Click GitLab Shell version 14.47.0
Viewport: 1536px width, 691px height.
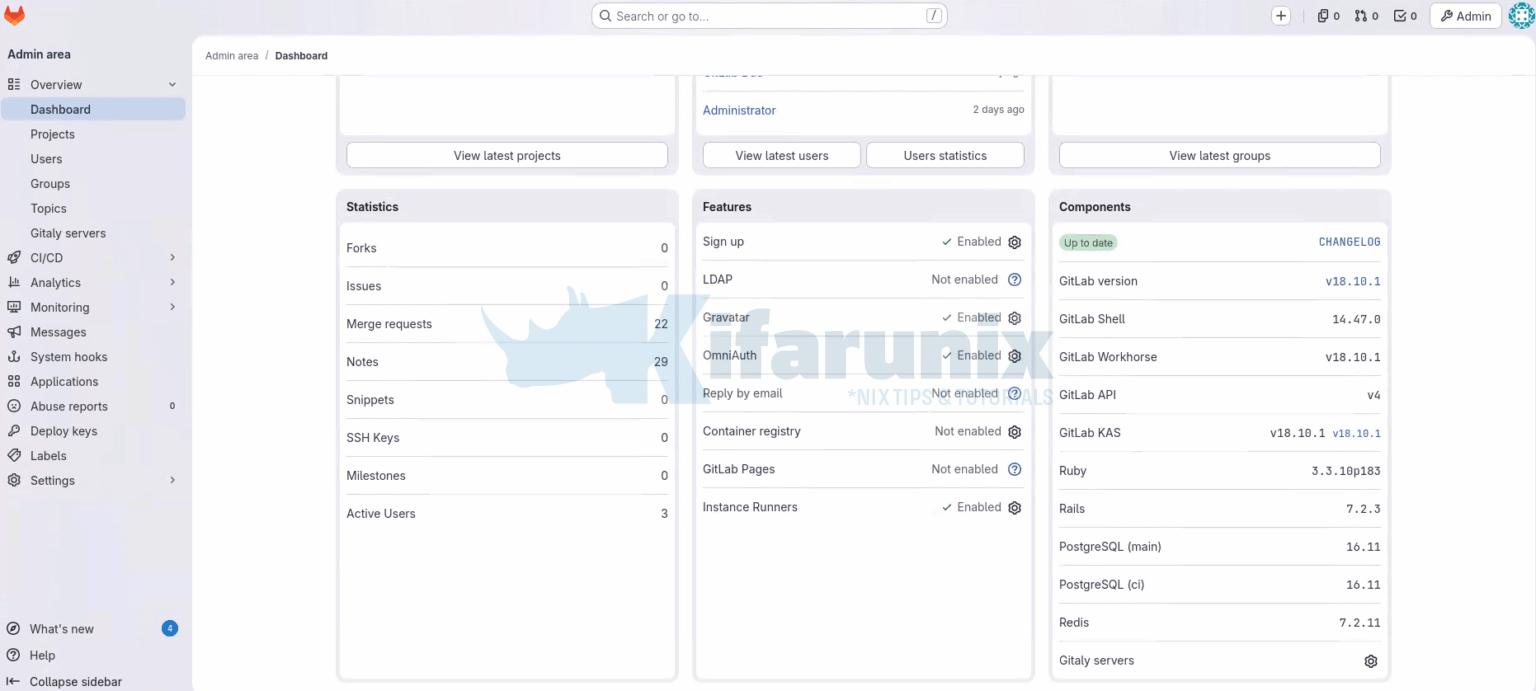1356,319
